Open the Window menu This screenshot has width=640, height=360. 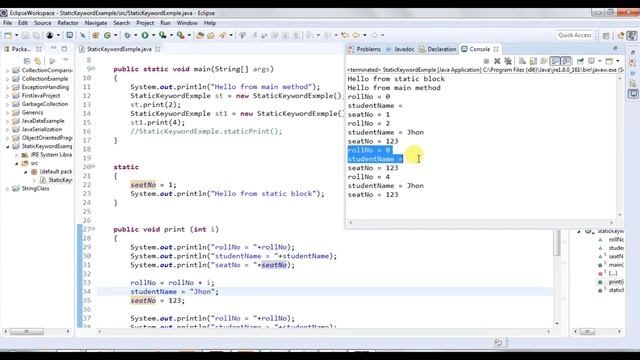(187, 23)
